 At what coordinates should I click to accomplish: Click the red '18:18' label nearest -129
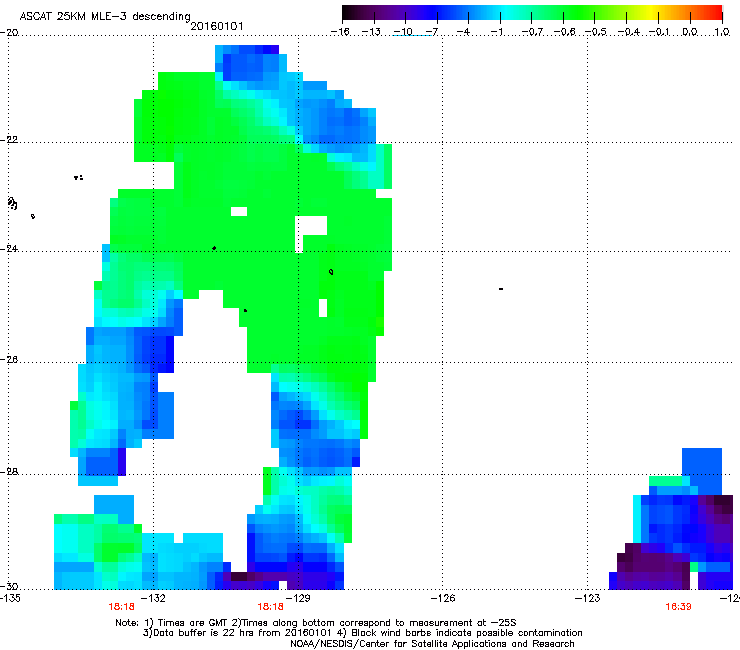[x=270, y=607]
